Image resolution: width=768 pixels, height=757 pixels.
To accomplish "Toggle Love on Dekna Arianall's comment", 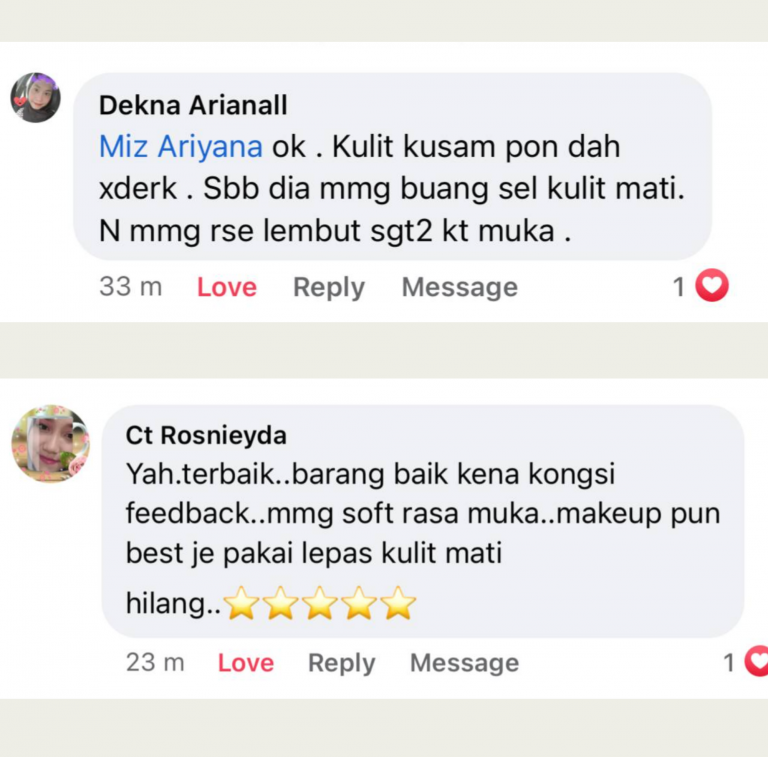I will [x=227, y=287].
